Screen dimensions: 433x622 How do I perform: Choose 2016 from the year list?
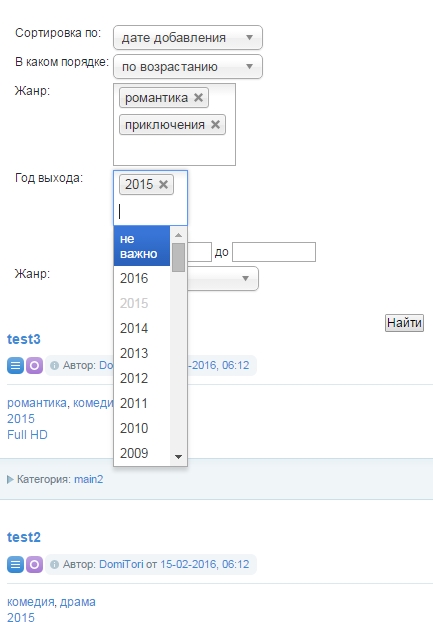142,278
